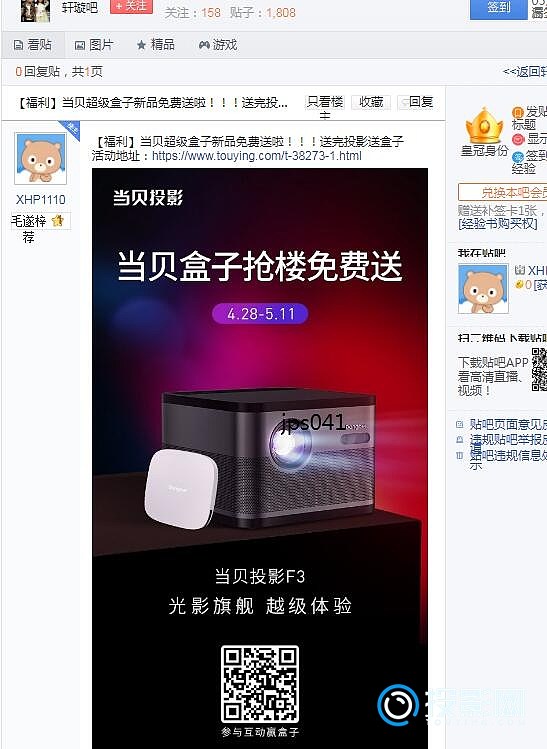Click the XHP1110 bear avatar in post
547x749 pixels.
(x=41, y=159)
